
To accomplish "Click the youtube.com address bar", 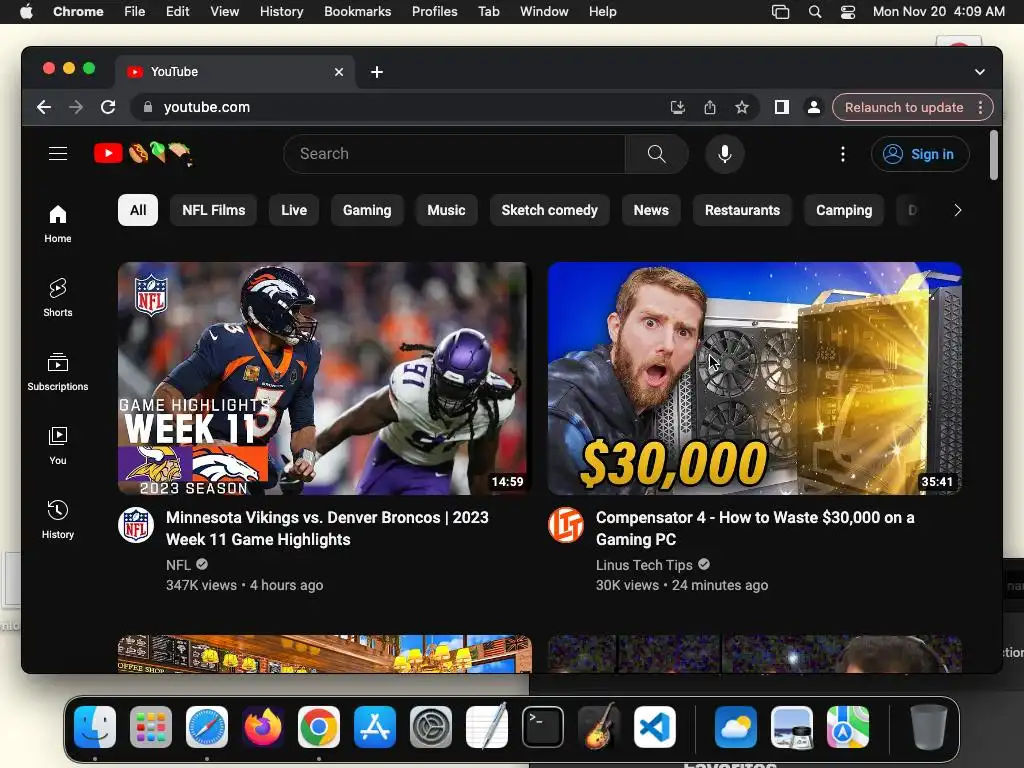I will [405, 107].
